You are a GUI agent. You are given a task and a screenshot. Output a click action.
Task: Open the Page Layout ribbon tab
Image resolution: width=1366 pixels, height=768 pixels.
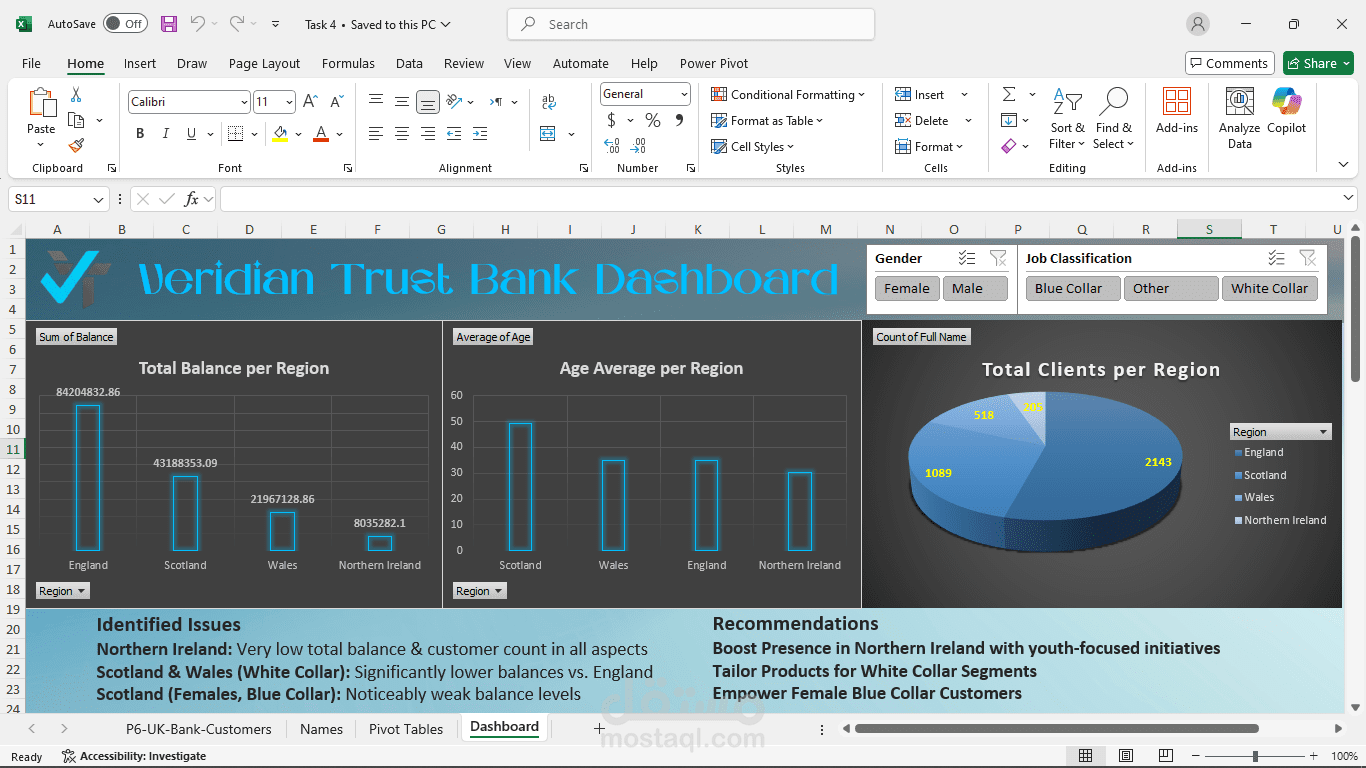[x=264, y=63]
